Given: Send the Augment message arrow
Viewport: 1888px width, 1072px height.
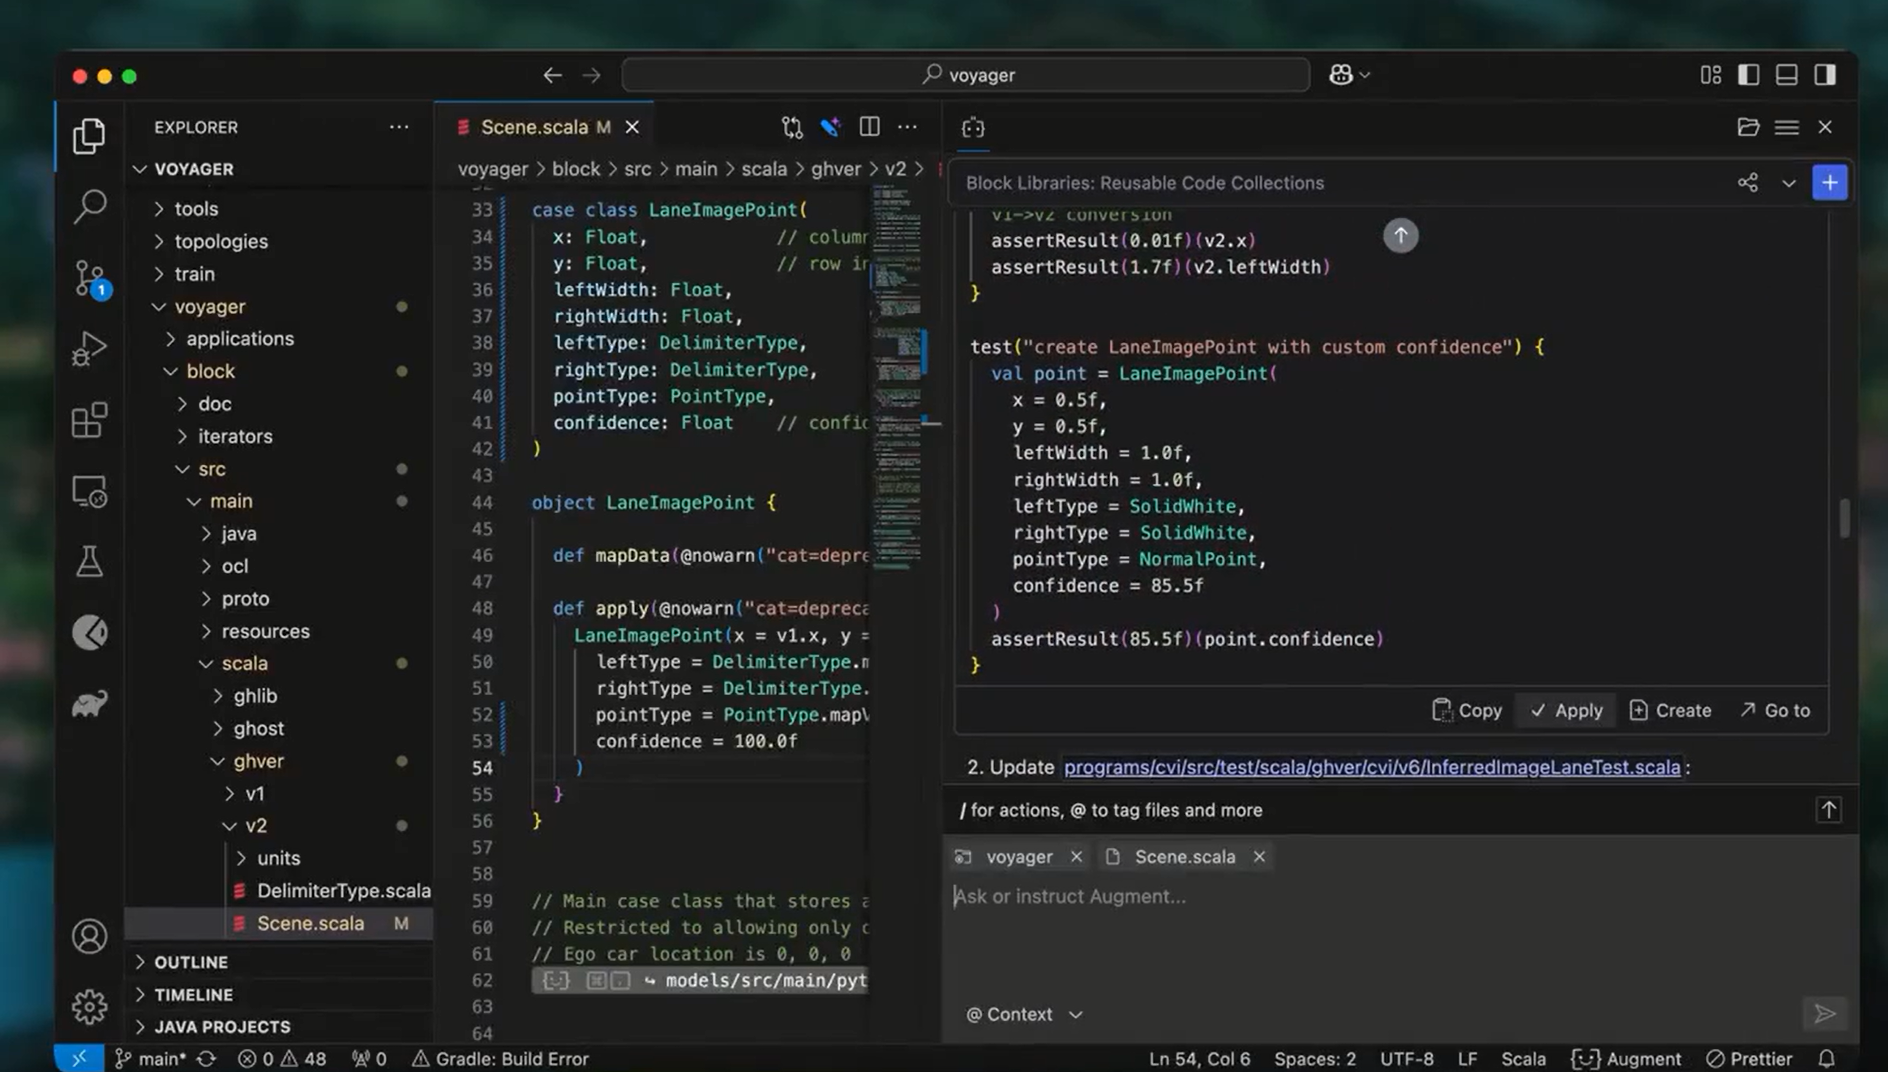Looking at the screenshot, I should coord(1825,1014).
